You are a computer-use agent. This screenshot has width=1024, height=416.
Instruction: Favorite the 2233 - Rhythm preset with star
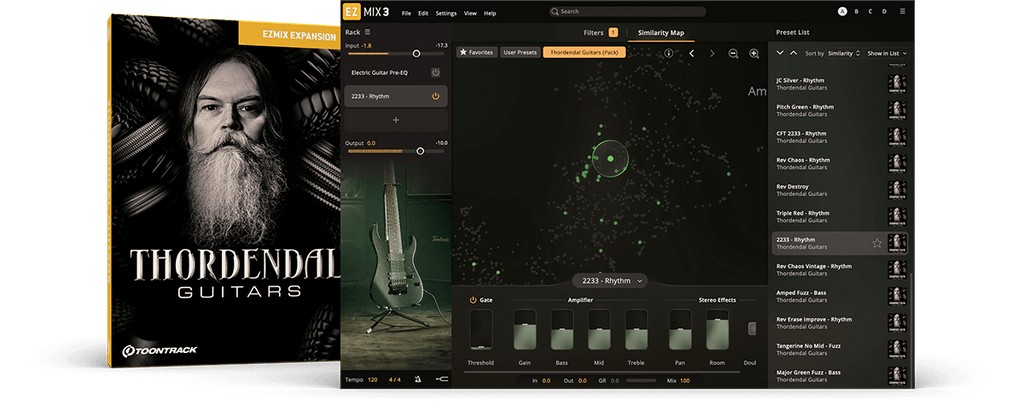point(877,243)
